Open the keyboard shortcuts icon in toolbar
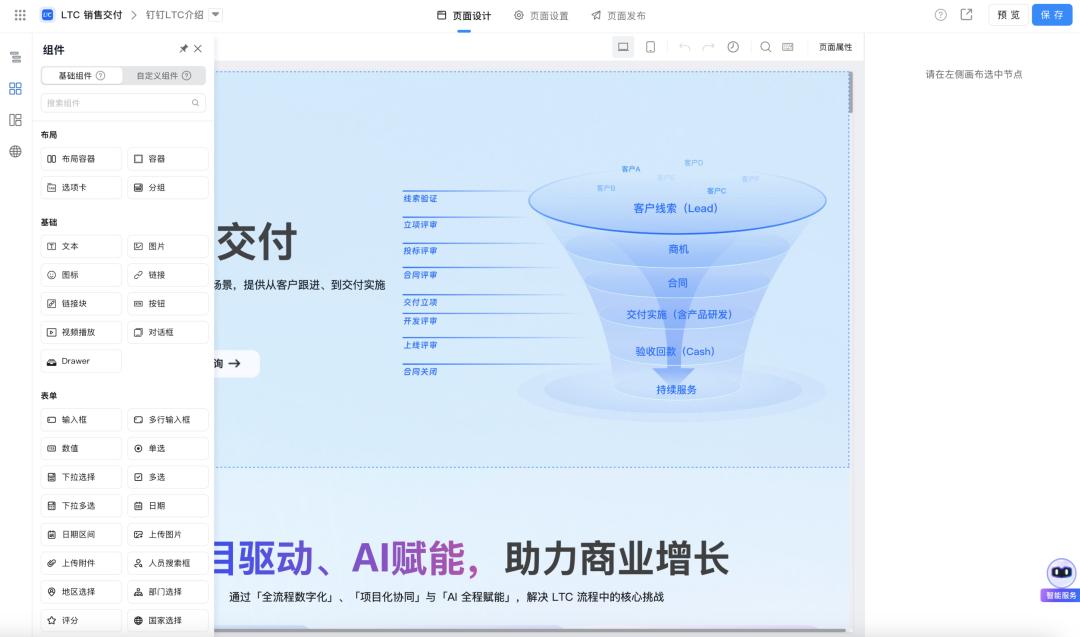The image size is (1080, 637). coord(788,47)
